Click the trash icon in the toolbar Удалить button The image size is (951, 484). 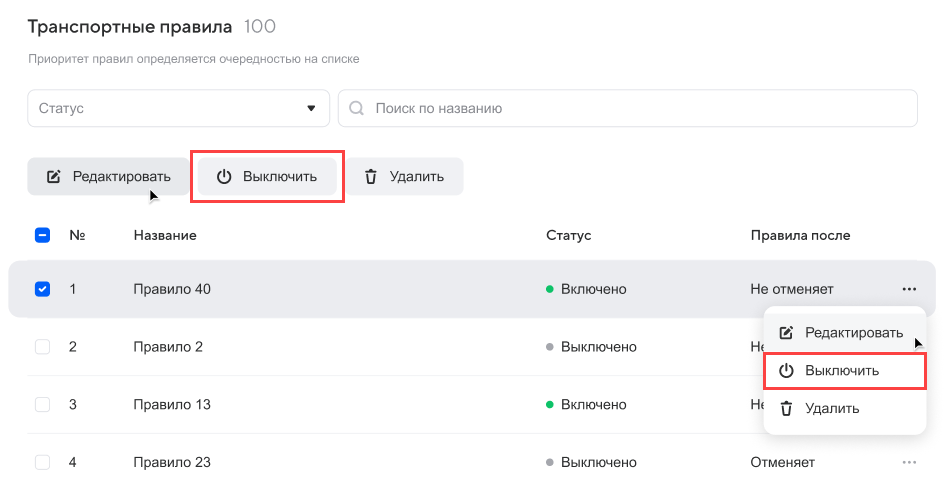coord(371,177)
